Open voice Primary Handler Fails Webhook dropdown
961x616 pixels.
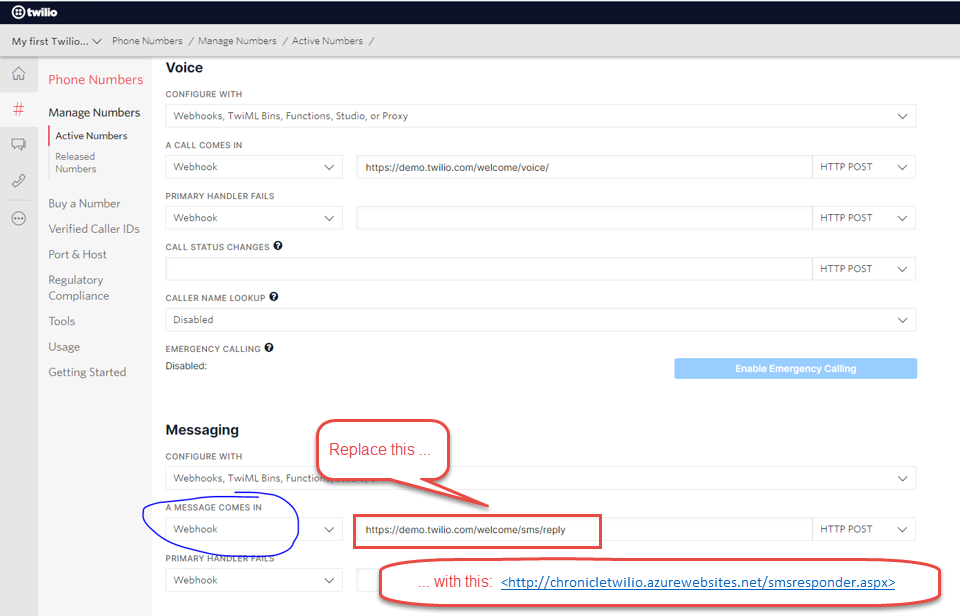(254, 218)
